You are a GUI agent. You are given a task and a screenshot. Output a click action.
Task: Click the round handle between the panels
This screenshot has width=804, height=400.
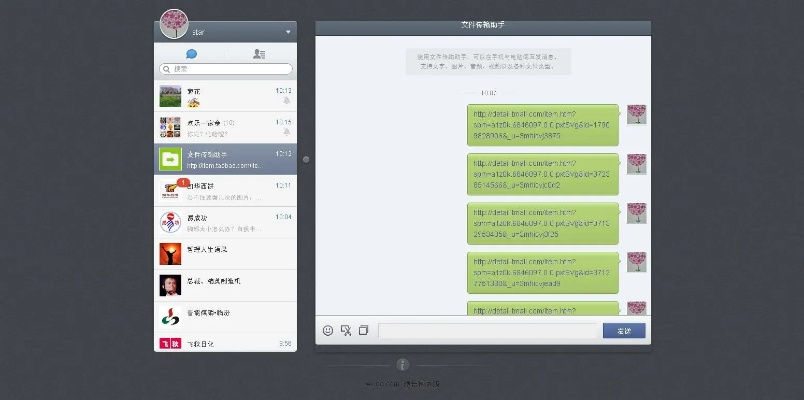(x=306, y=158)
